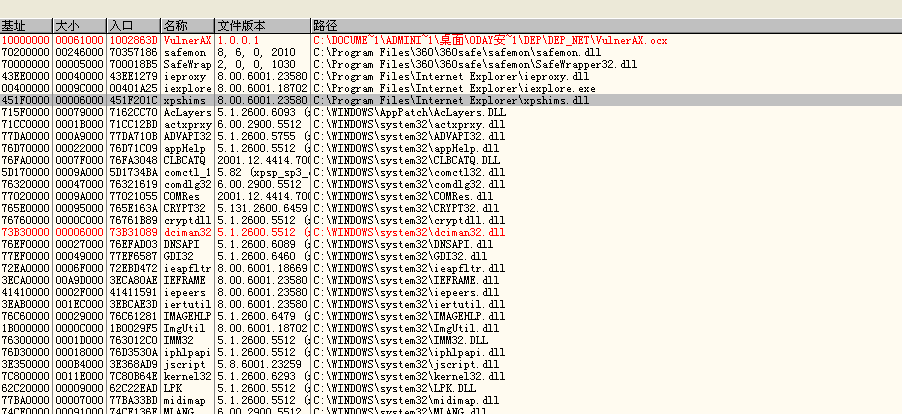
Task: Sort modules by the 基址 column header
Action: 25,23
